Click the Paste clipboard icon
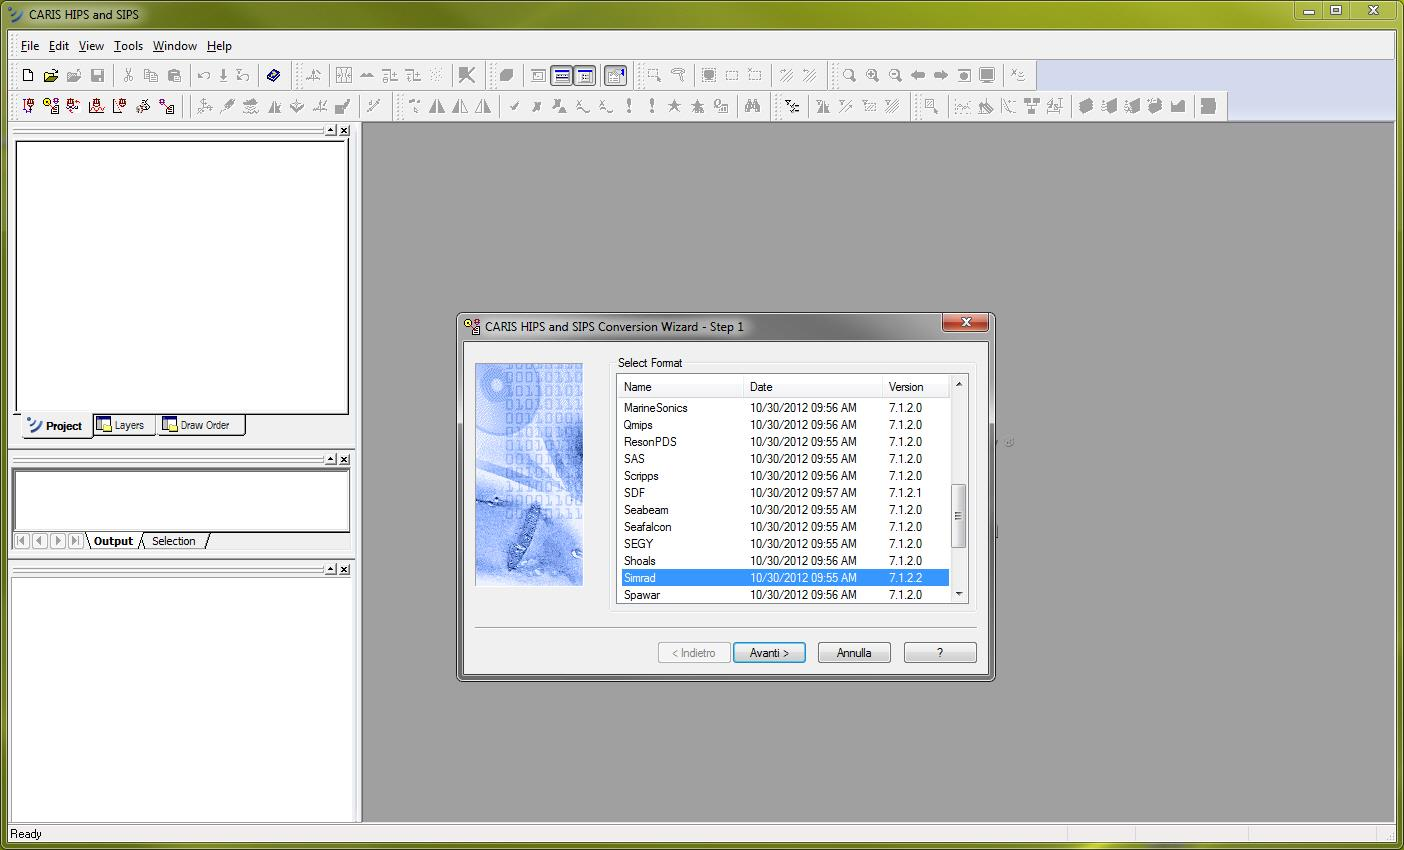1404x850 pixels. tap(174, 75)
